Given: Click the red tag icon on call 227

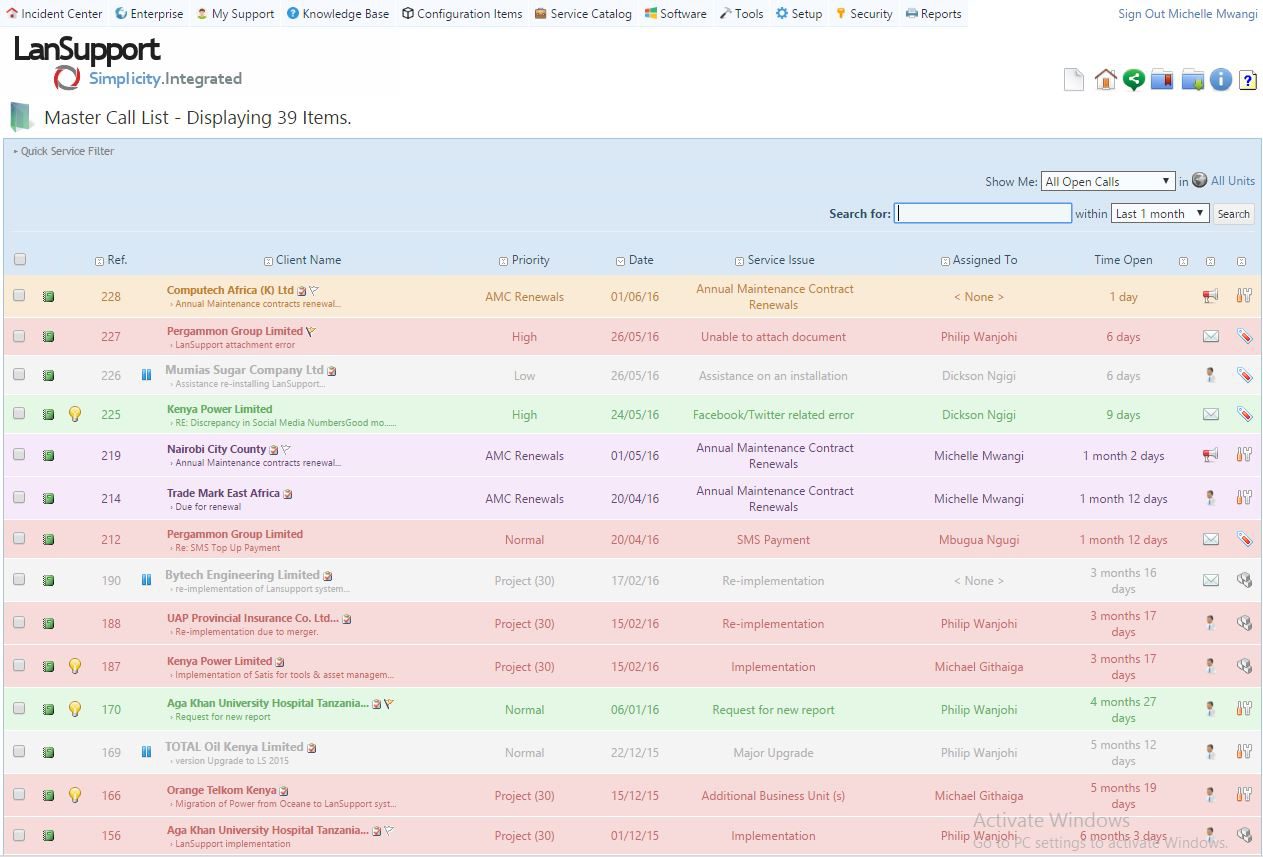Looking at the screenshot, I should (x=1244, y=337).
